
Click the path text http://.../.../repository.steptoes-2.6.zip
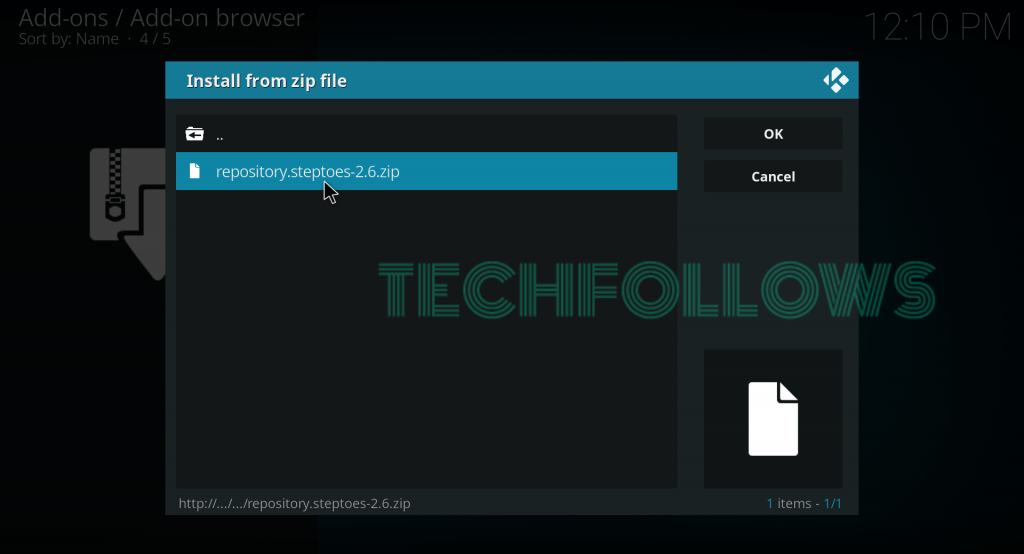[295, 503]
